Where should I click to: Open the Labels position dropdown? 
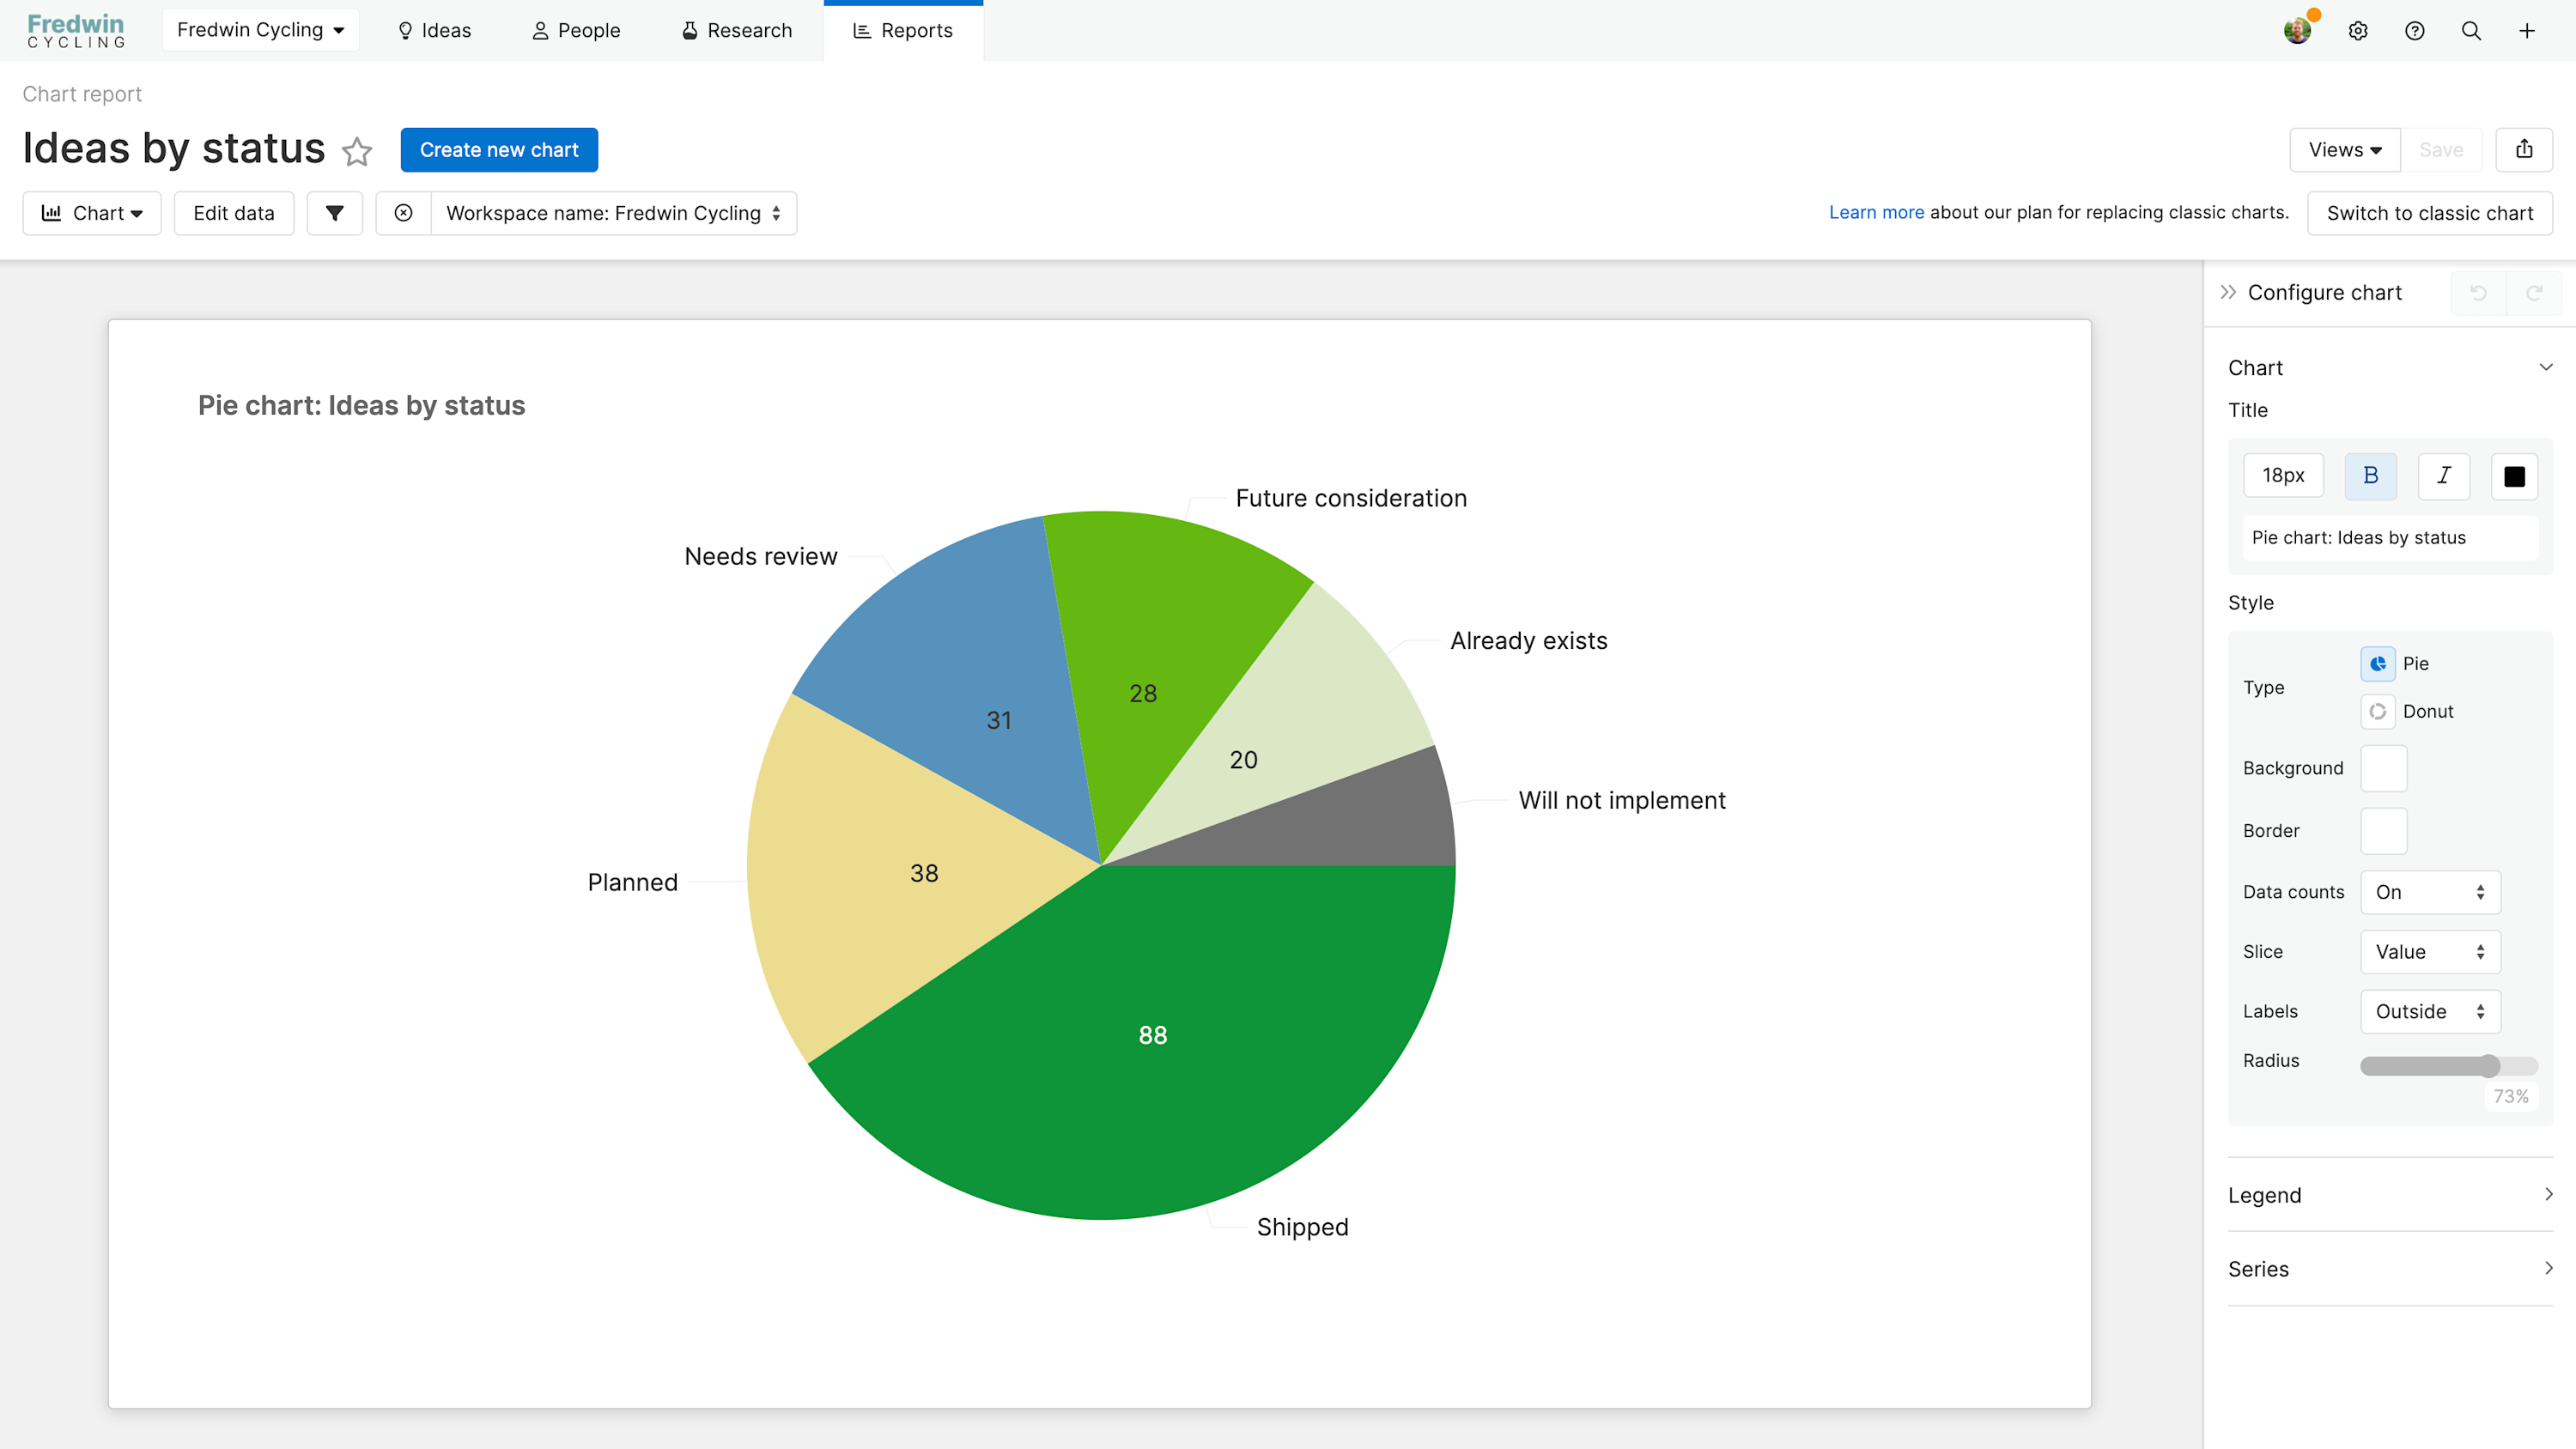coord(2430,1011)
